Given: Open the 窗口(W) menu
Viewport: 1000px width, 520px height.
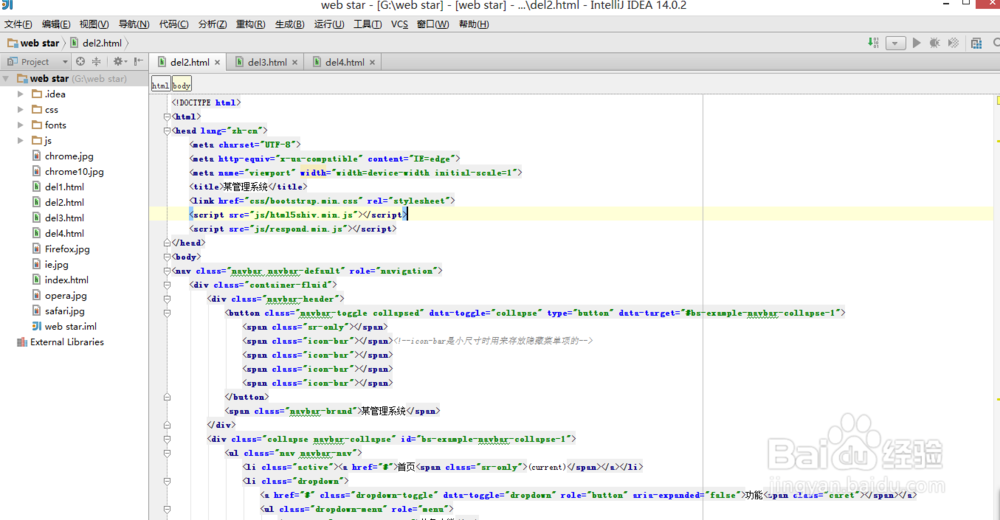Looking at the screenshot, I should point(432,24).
